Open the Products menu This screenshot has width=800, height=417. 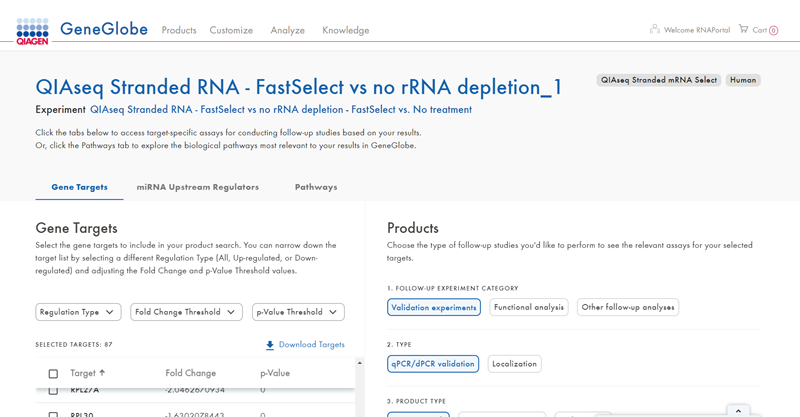click(x=179, y=30)
